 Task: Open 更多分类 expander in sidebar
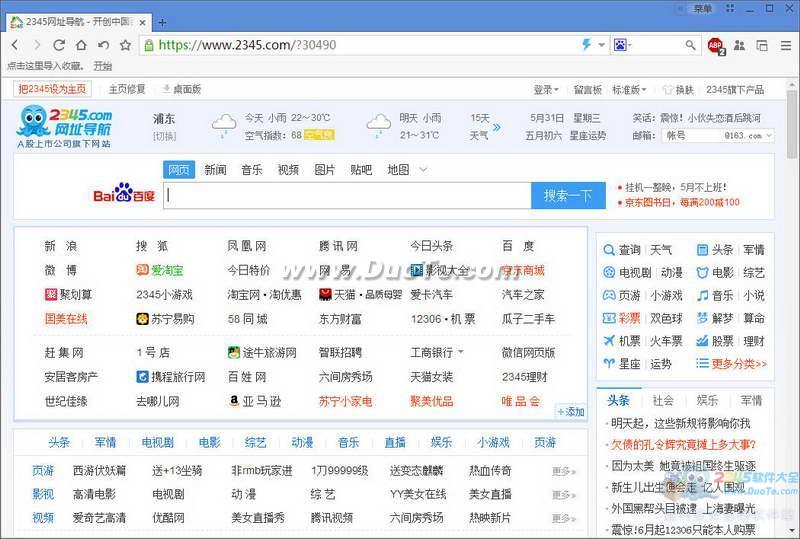(x=732, y=364)
